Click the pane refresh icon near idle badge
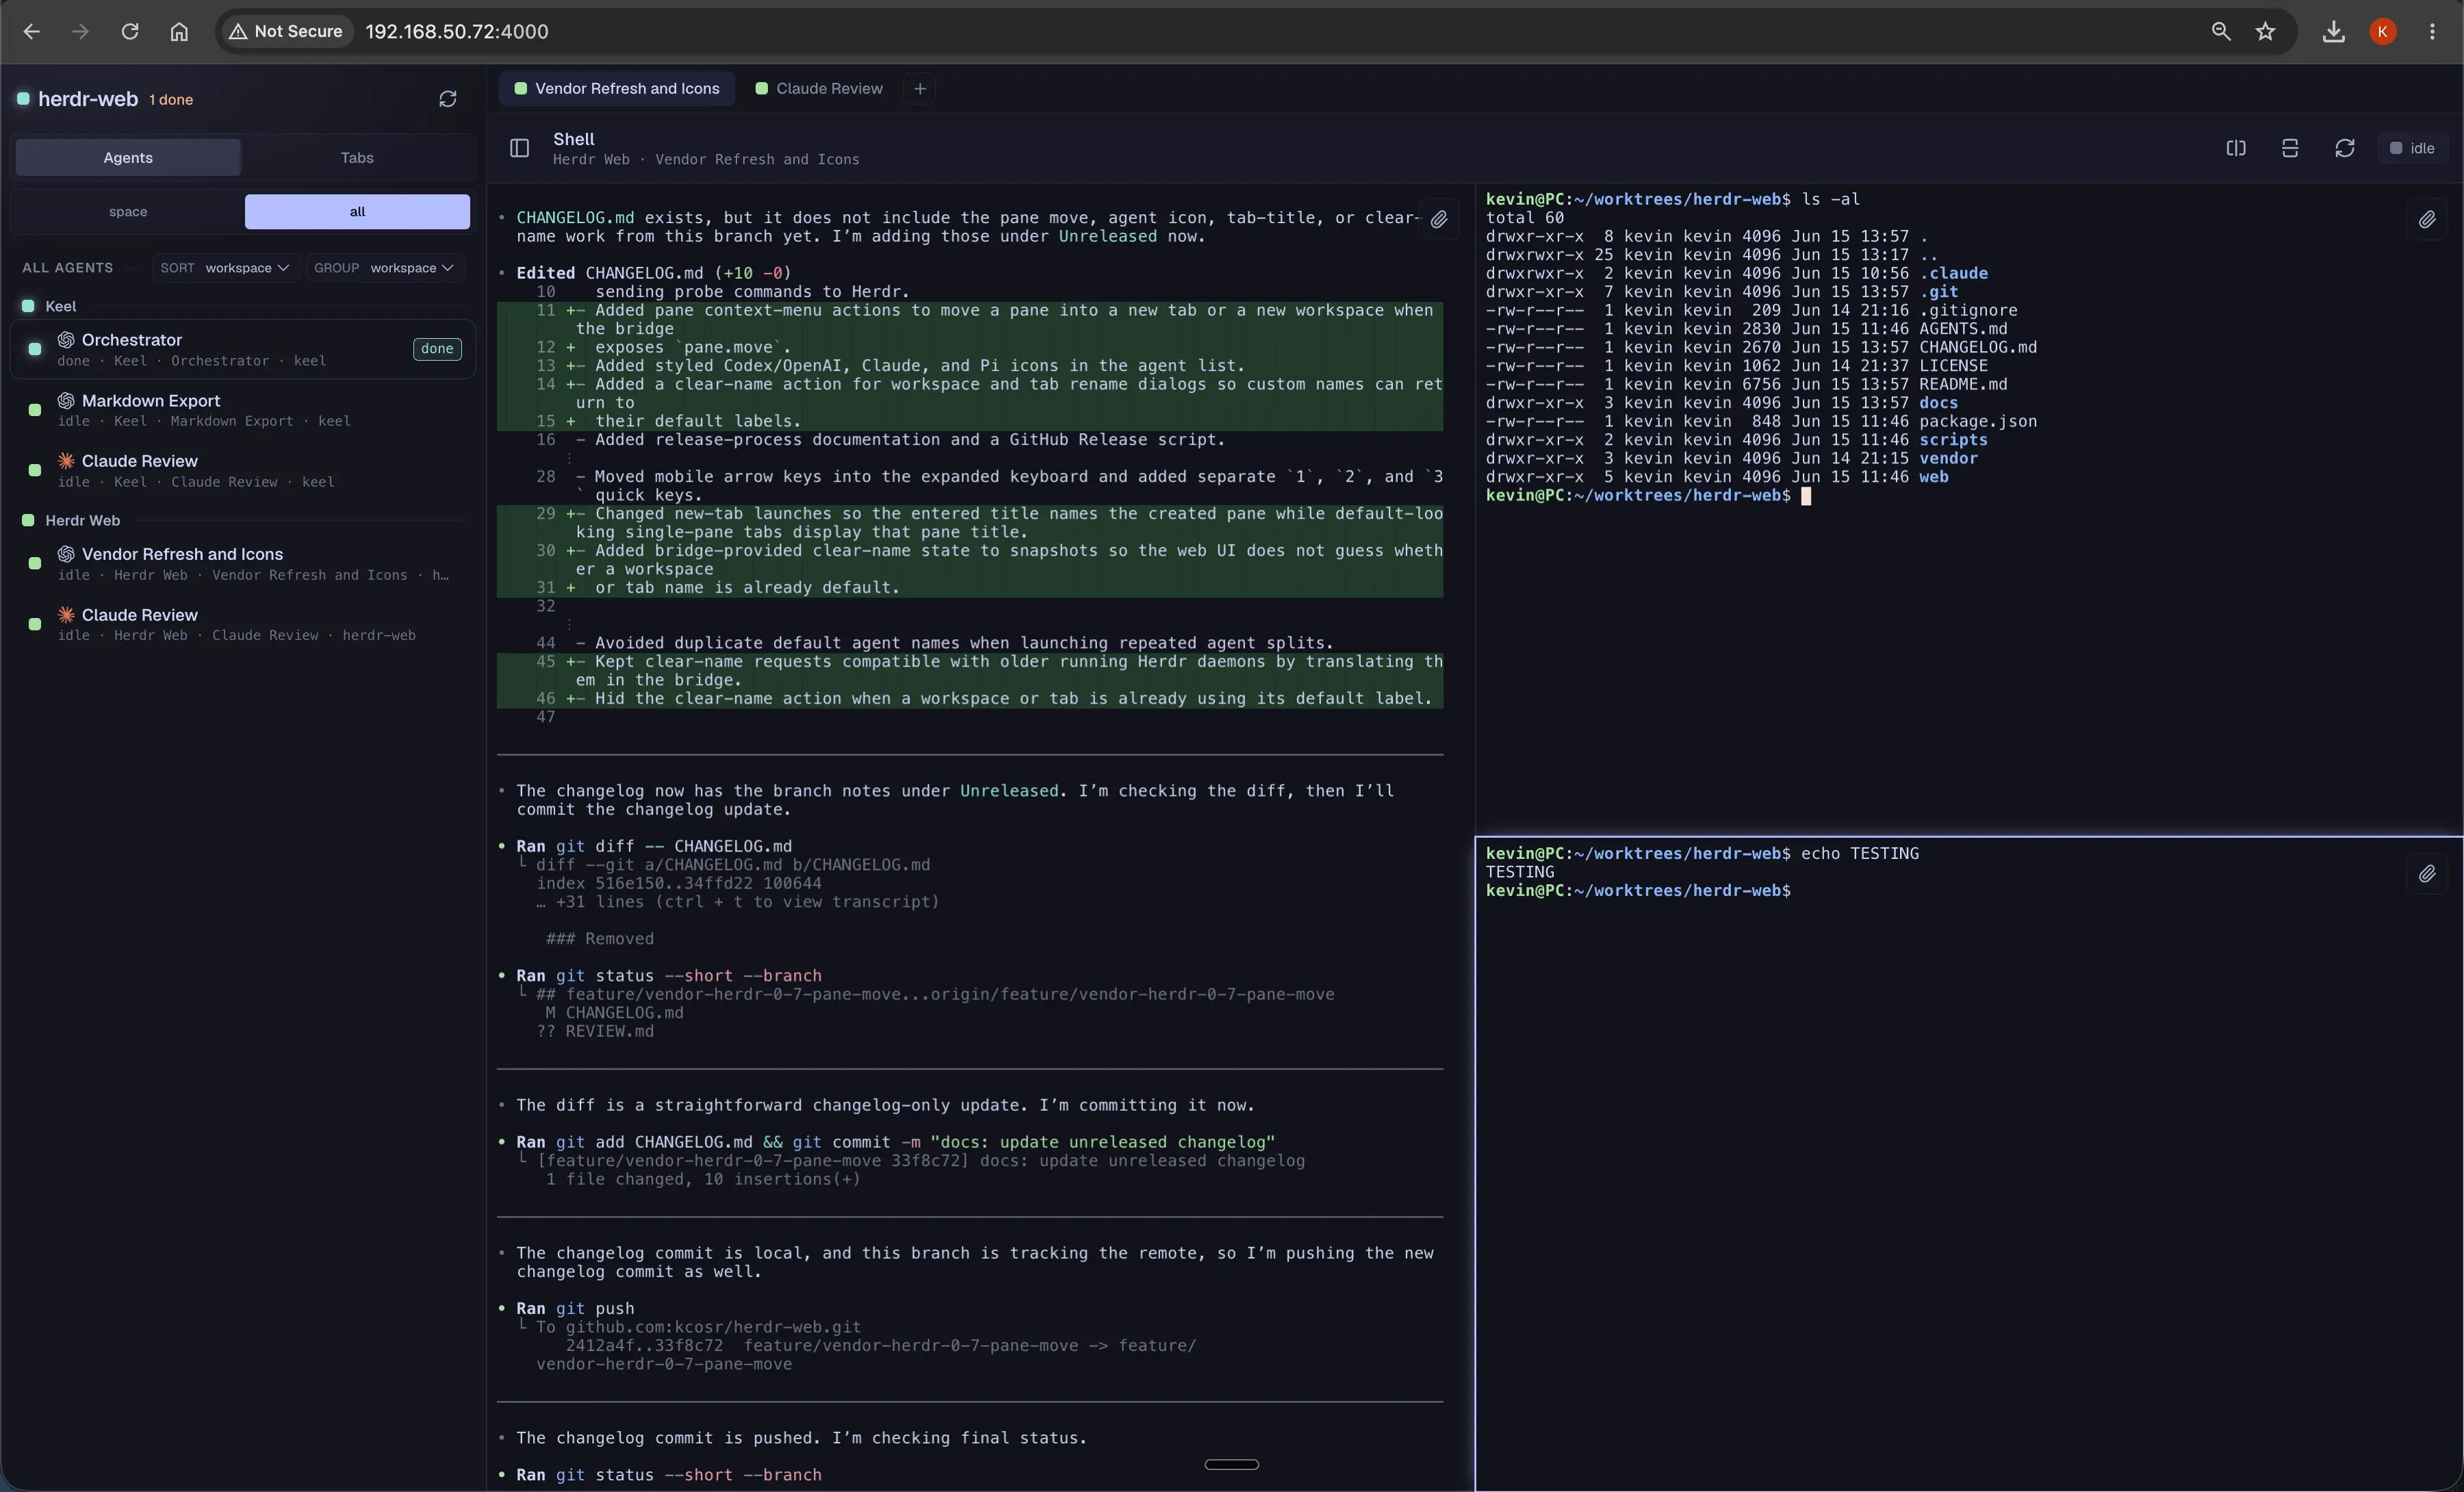2464x1492 pixels. 2345,148
